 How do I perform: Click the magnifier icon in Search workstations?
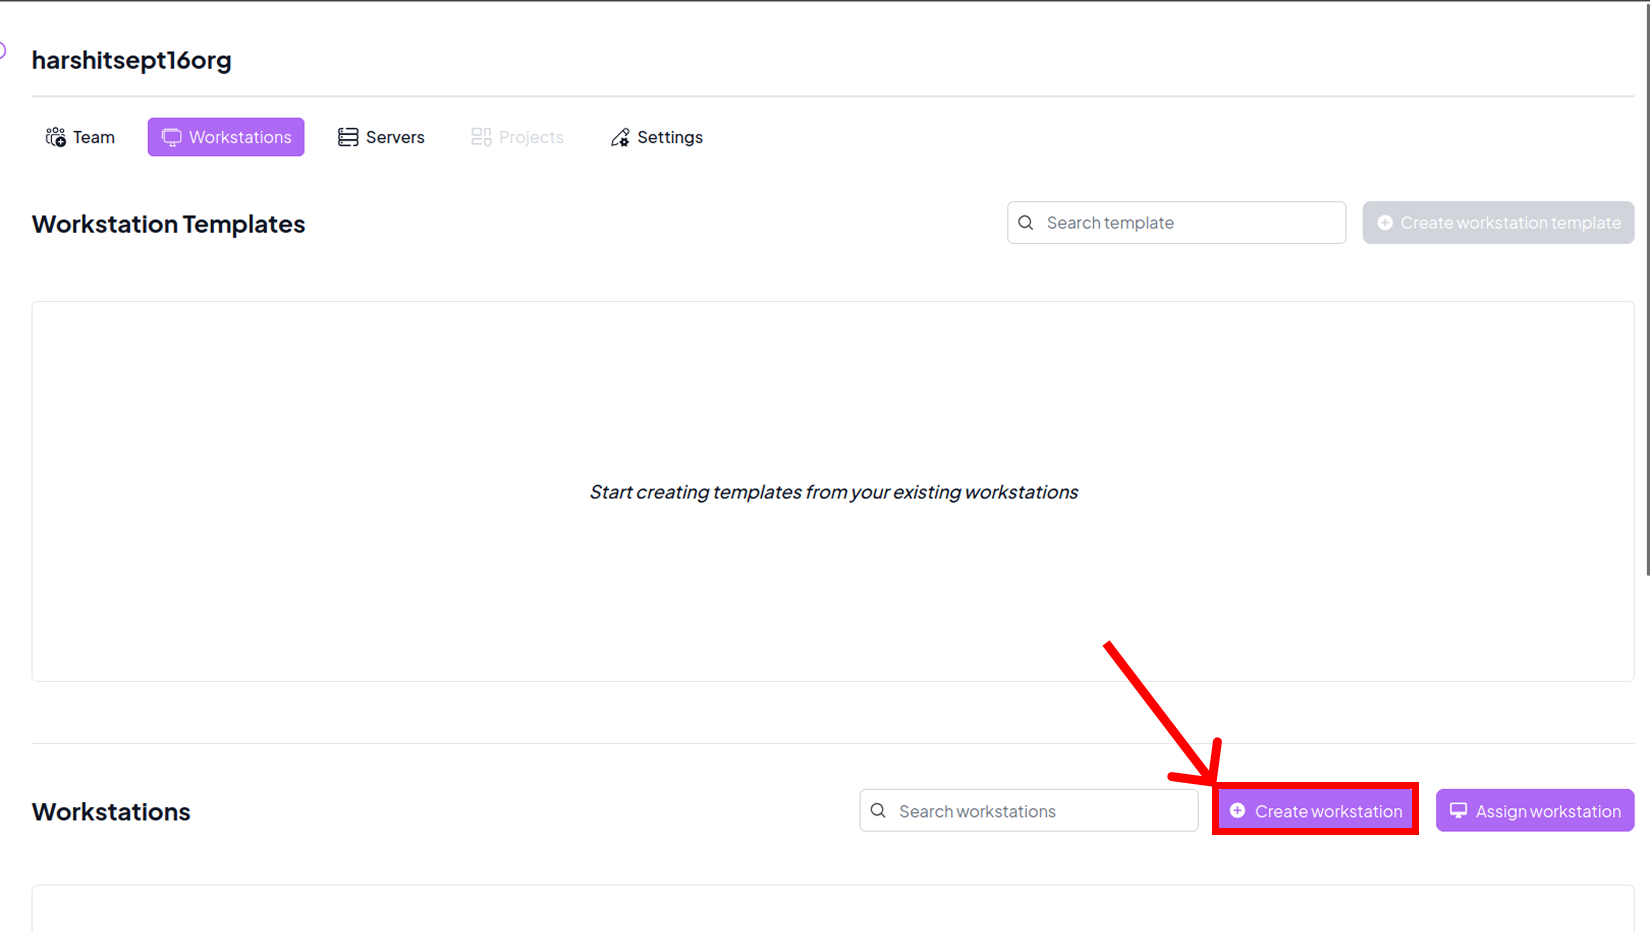878,811
